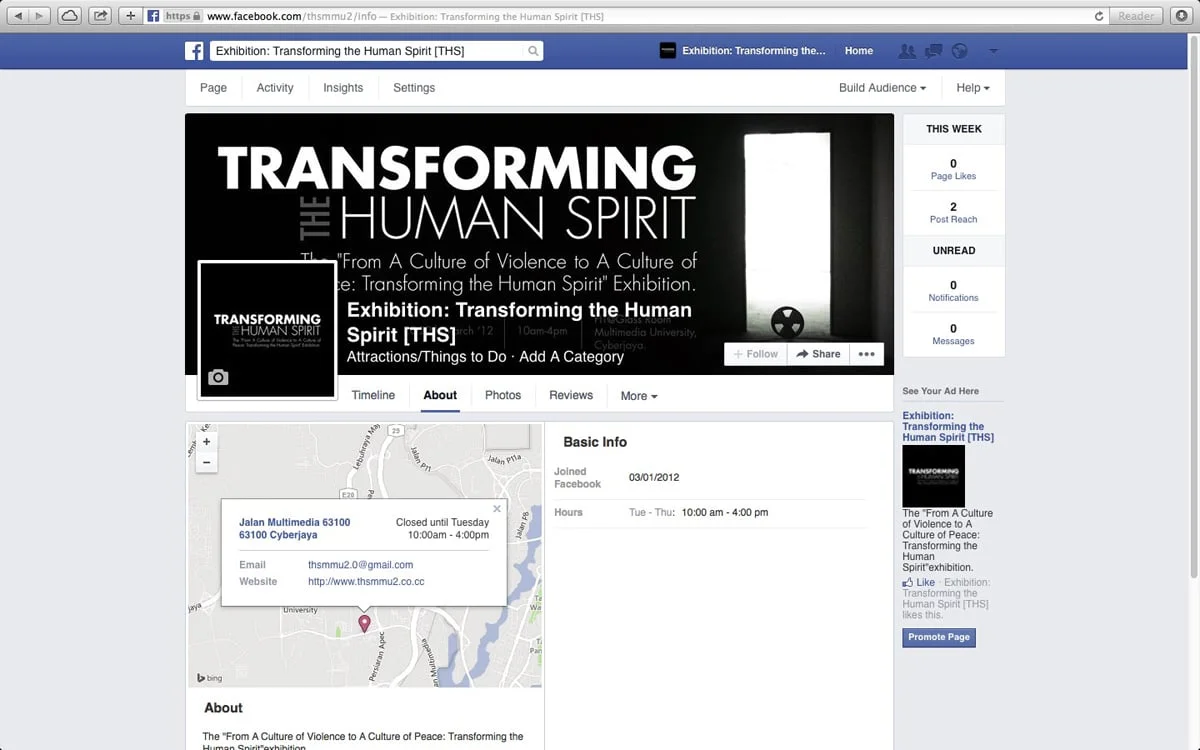1200x750 pixels.
Task: Click the Bing logo on the map
Action: [210, 678]
